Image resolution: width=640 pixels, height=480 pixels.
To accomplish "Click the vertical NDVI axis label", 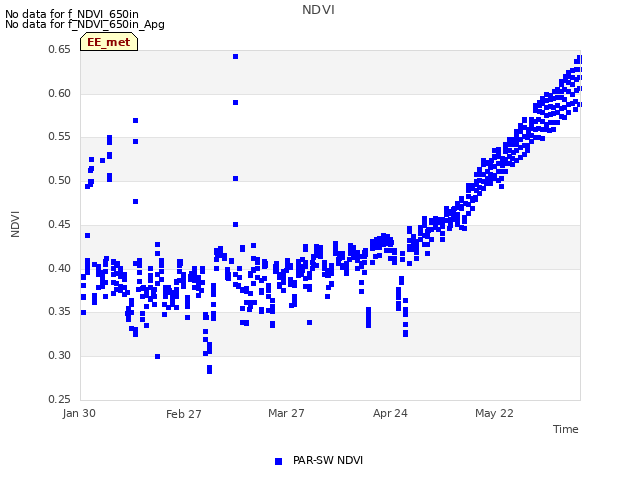I will point(15,224).
